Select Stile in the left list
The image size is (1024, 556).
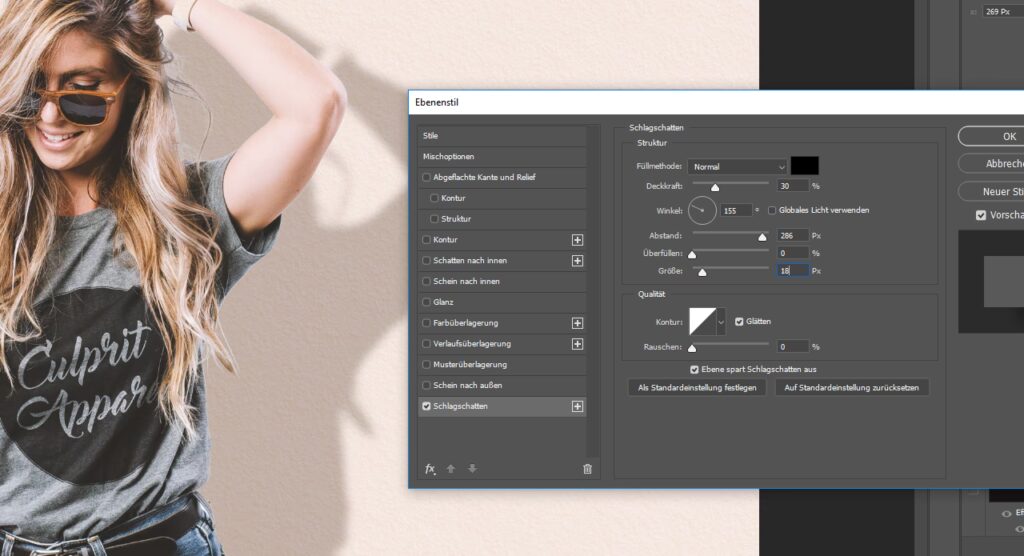tap(431, 136)
